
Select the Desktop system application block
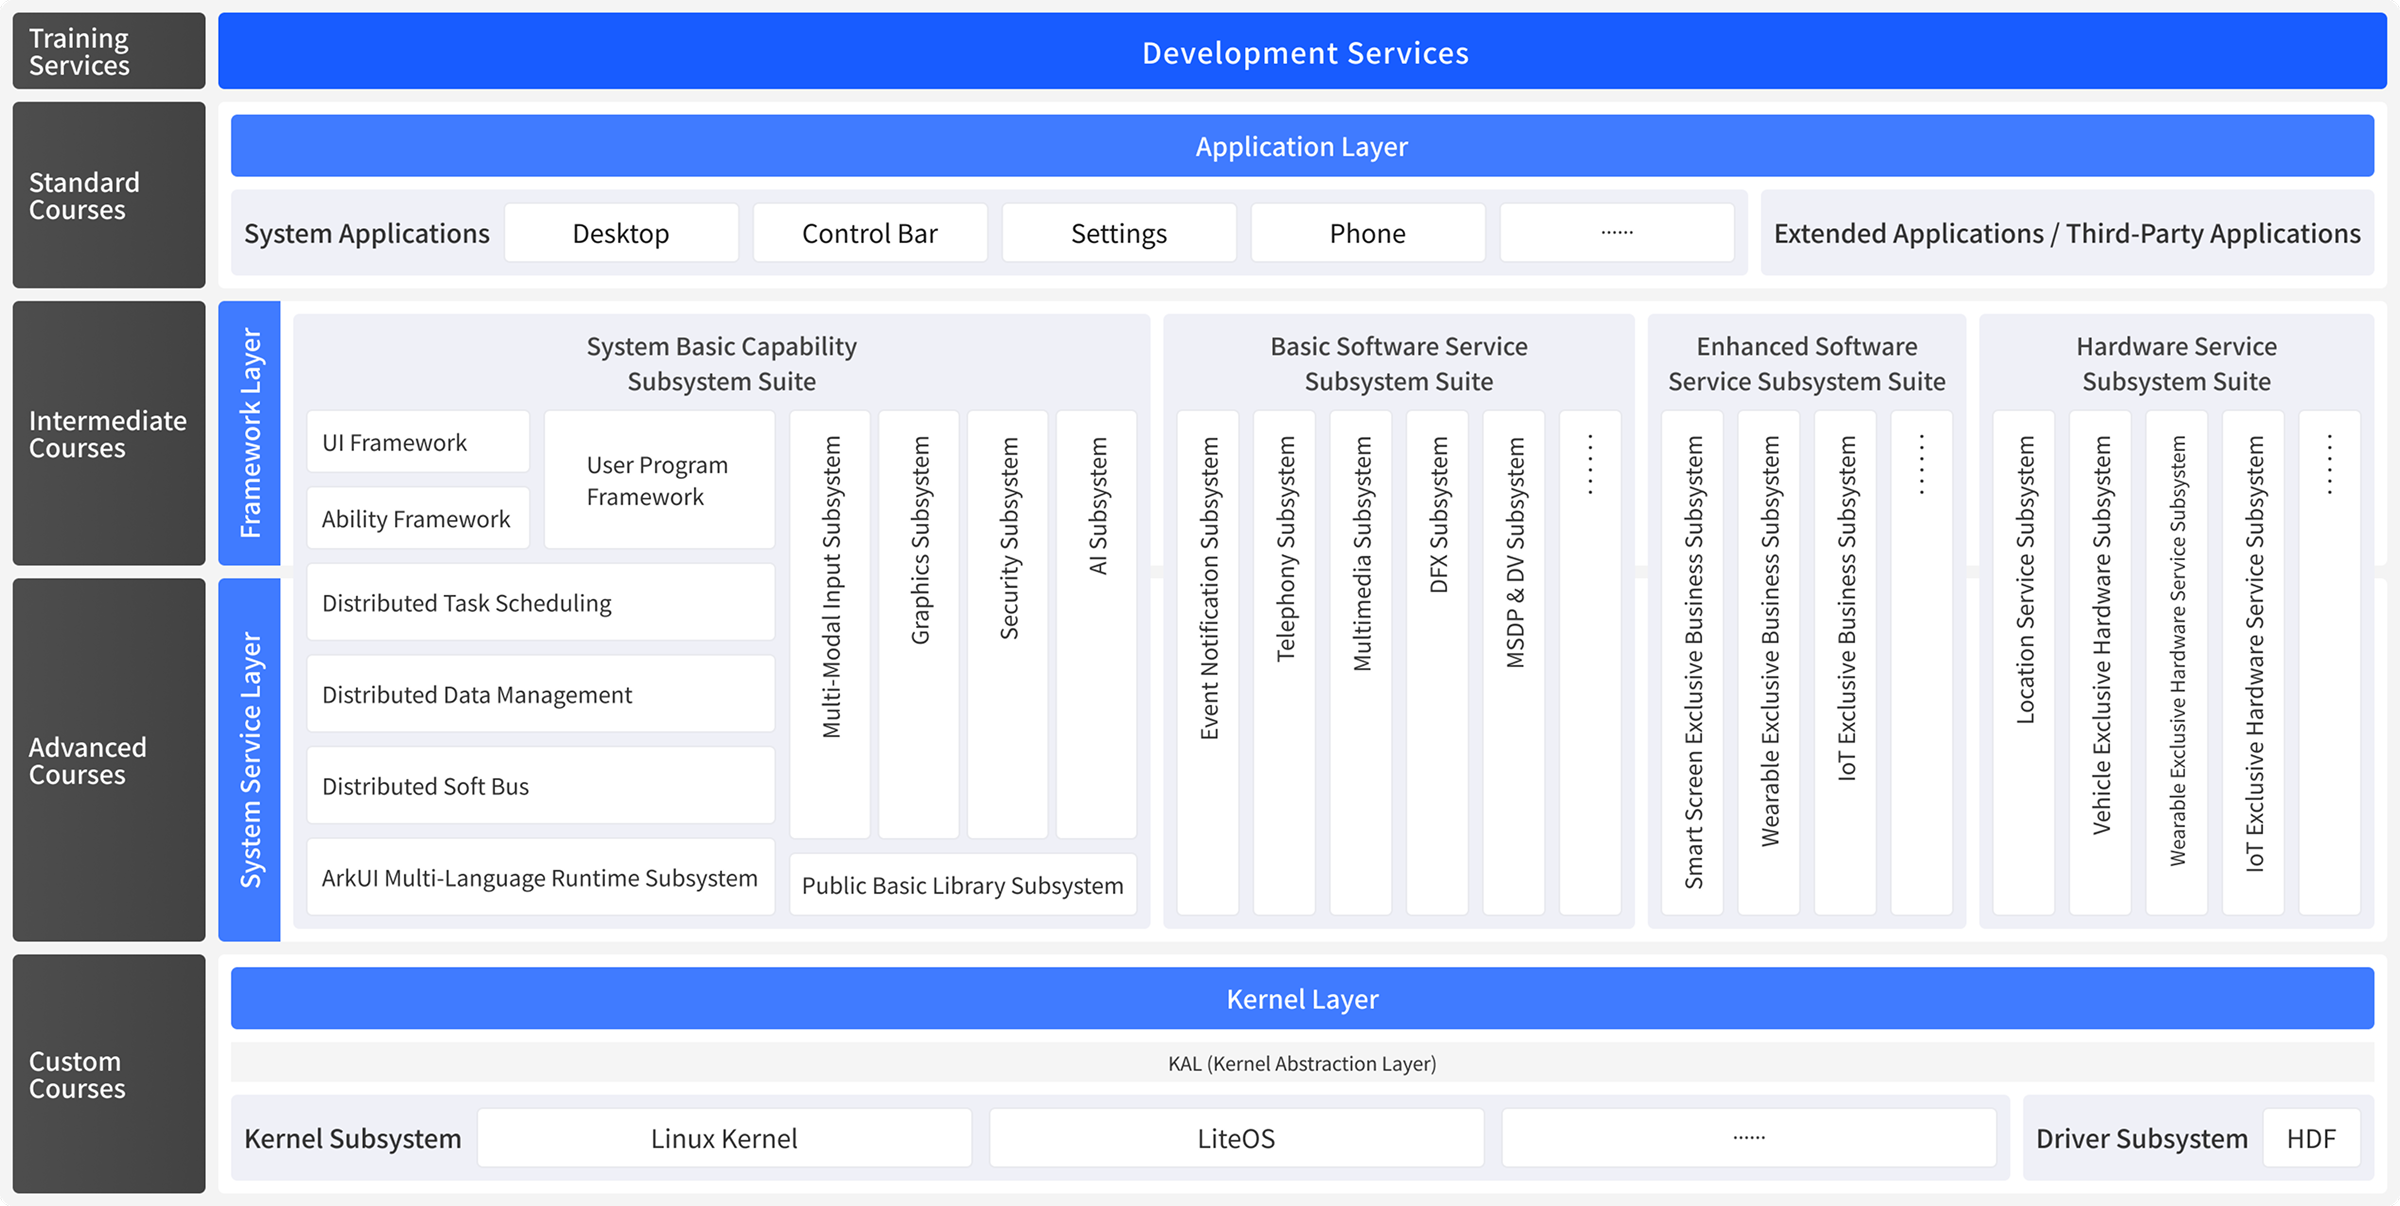(621, 232)
